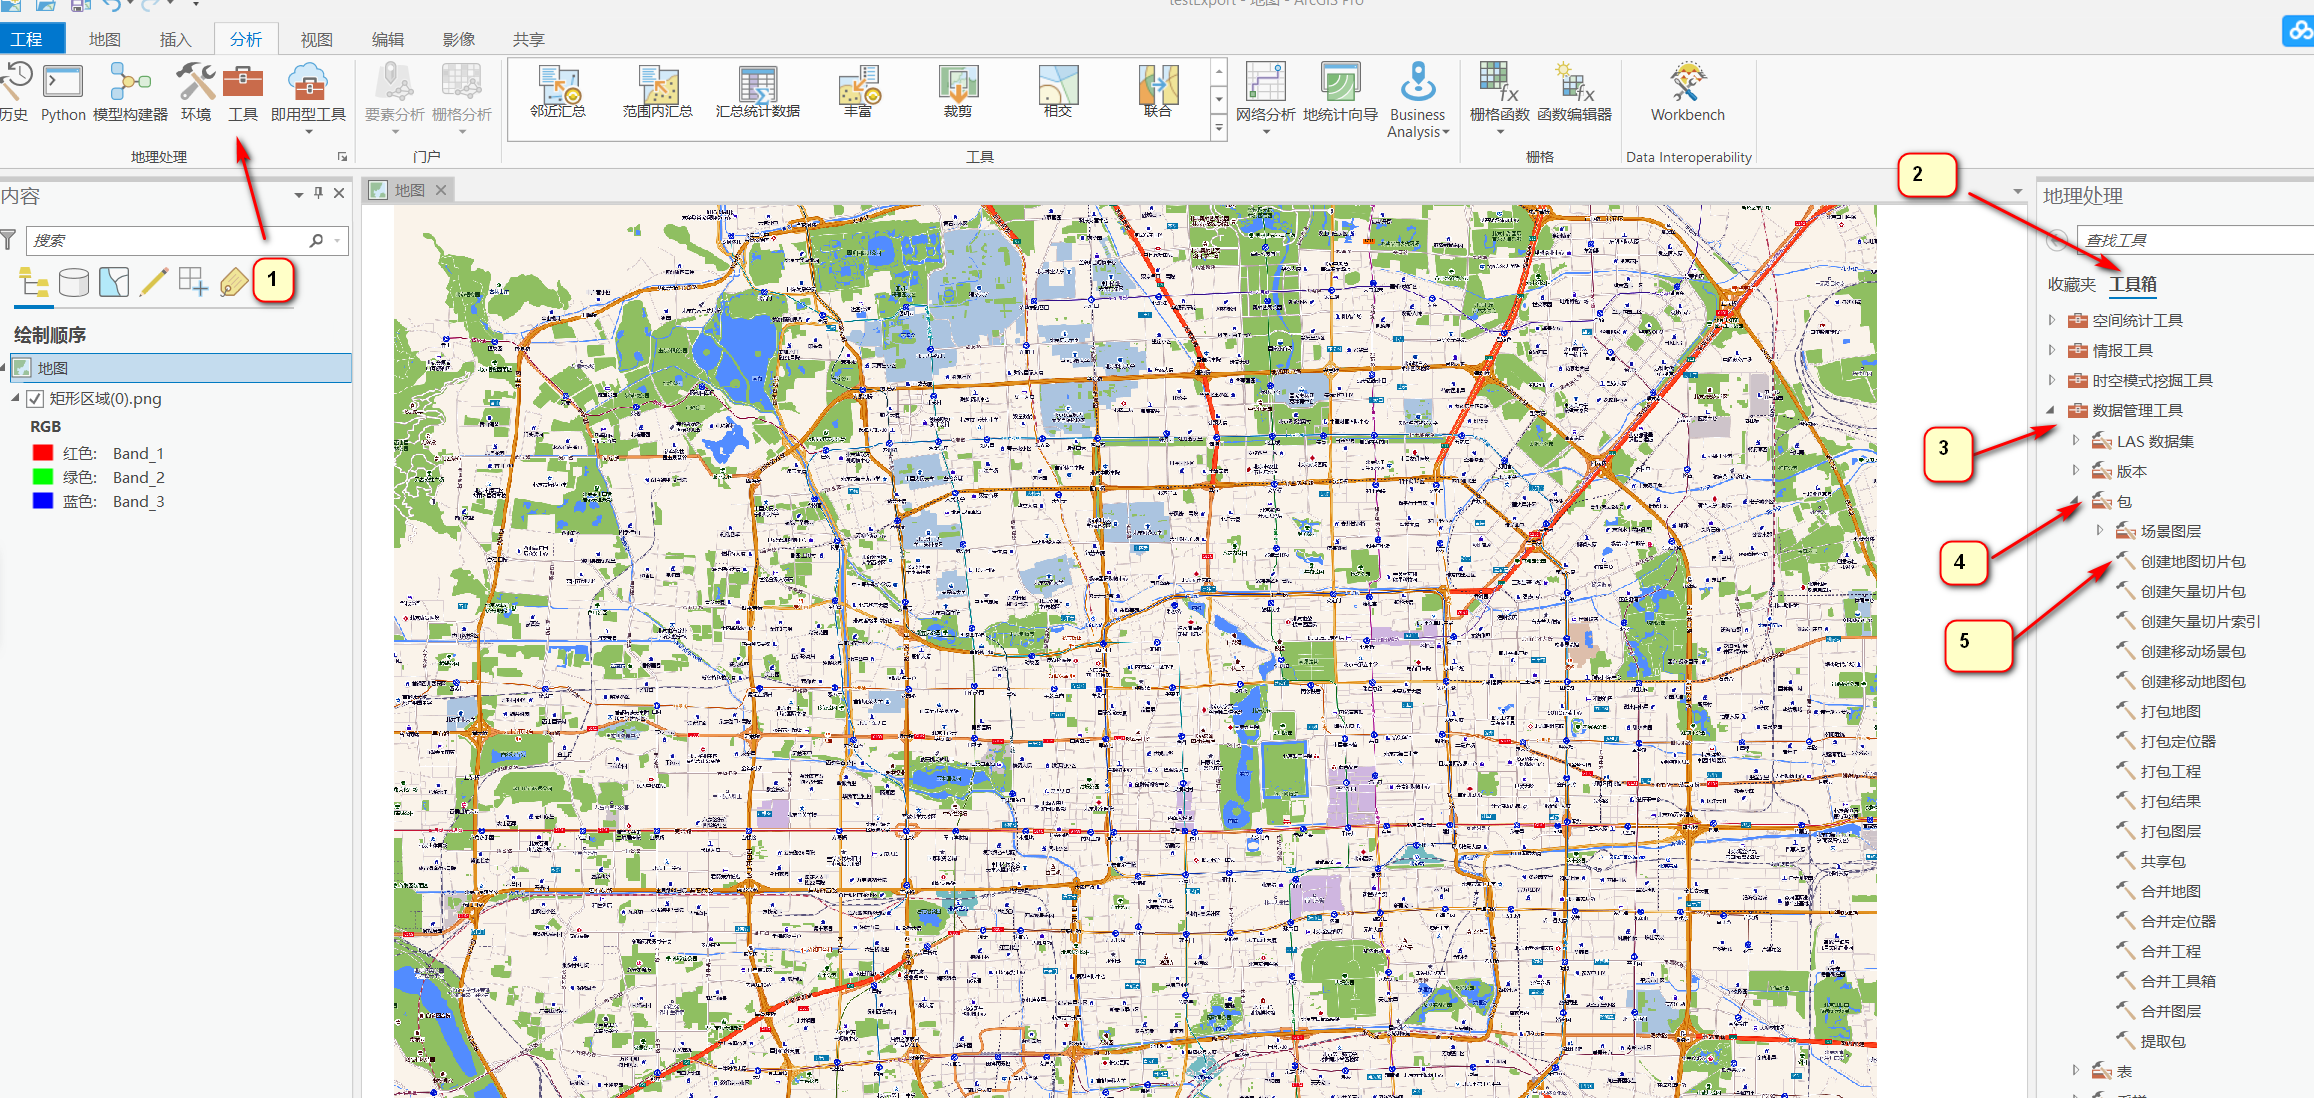Open the 工具 geoprocessing toolbox
The image size is (2314, 1098).
point(242,95)
